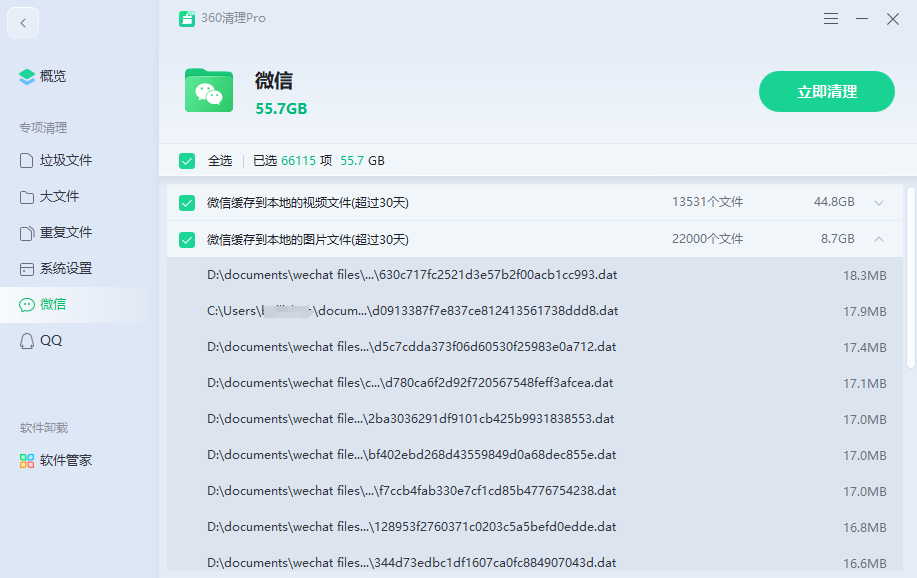Click the 8.7GB size value
This screenshot has height=578, width=917.
coord(837,239)
